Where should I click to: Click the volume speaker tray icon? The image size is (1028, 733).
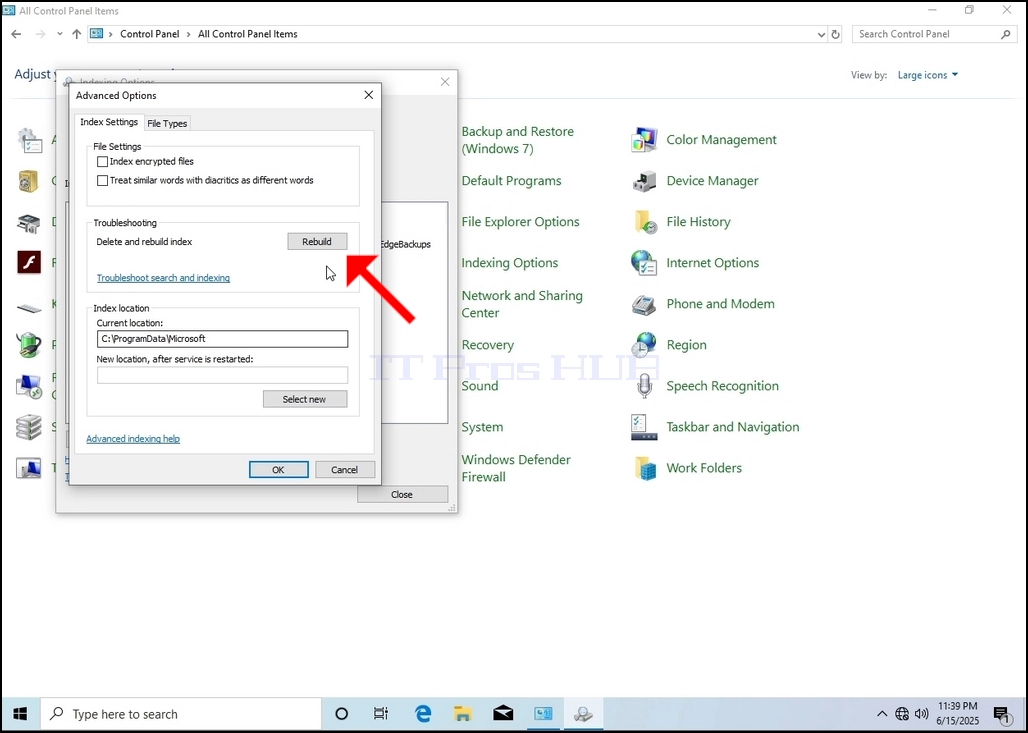click(921, 714)
